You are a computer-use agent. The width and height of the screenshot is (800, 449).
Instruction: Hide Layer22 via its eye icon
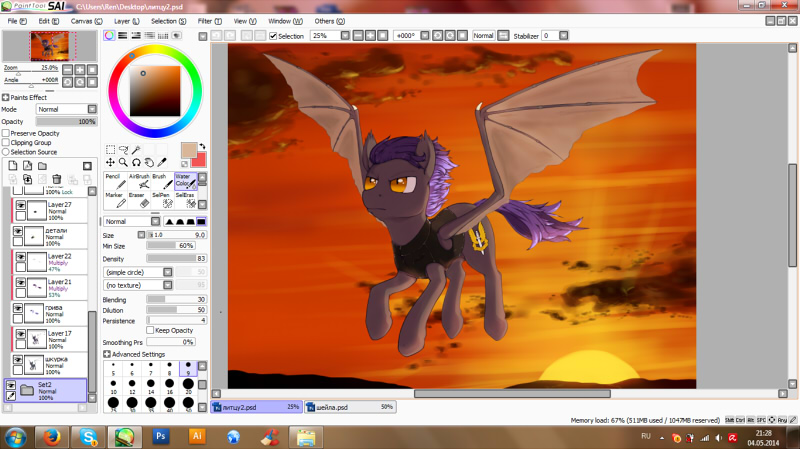point(20,257)
